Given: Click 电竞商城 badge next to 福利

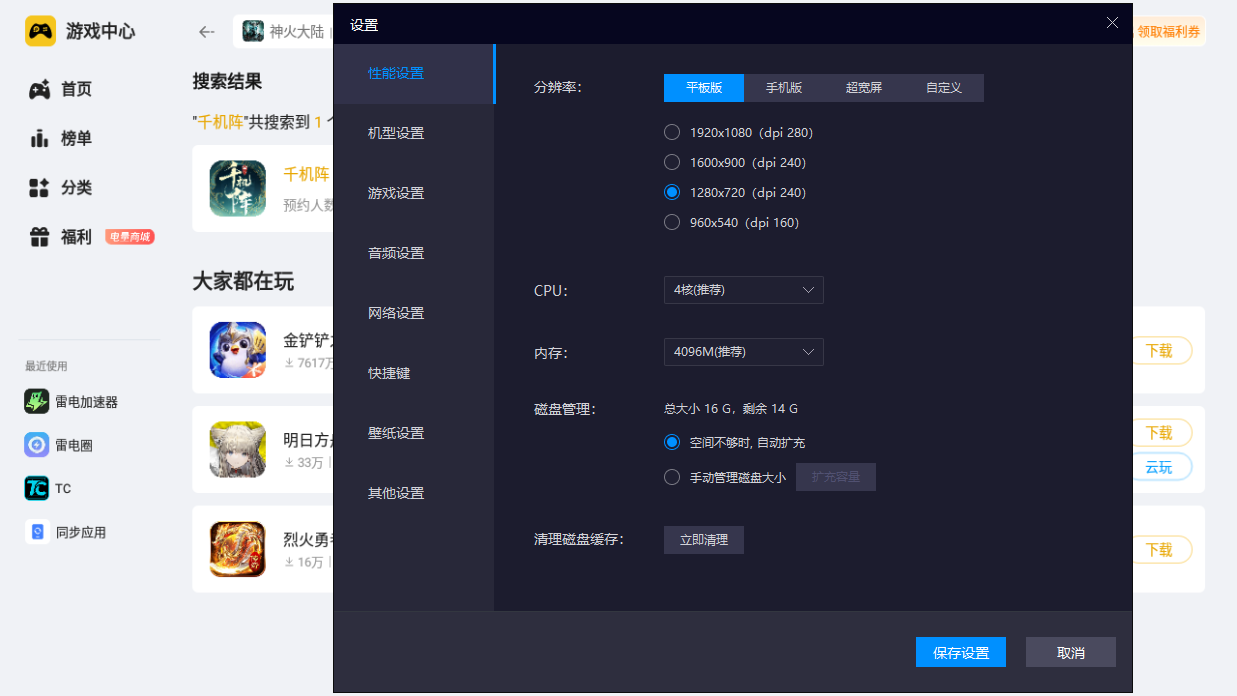Looking at the screenshot, I should pos(130,237).
